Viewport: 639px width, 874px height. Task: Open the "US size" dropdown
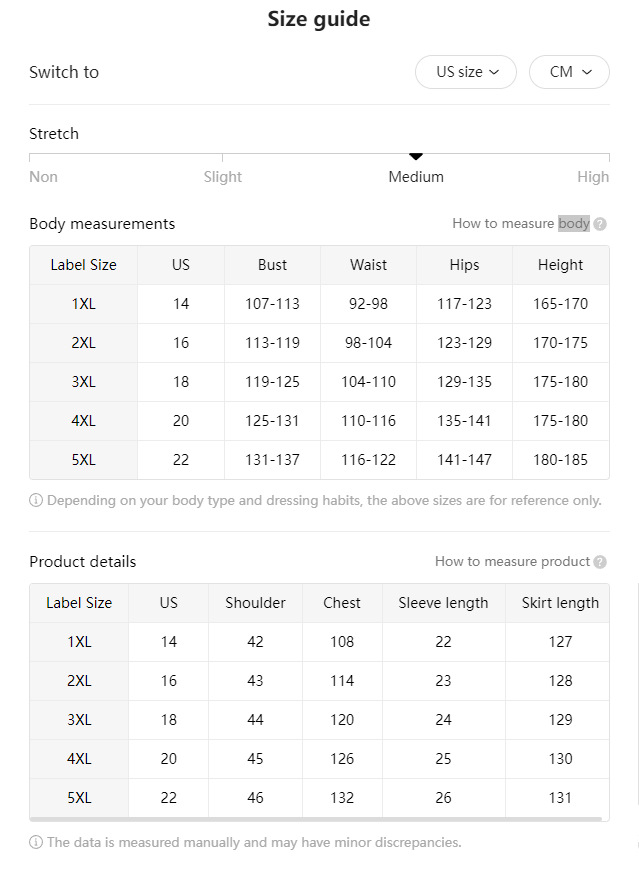[x=466, y=72]
